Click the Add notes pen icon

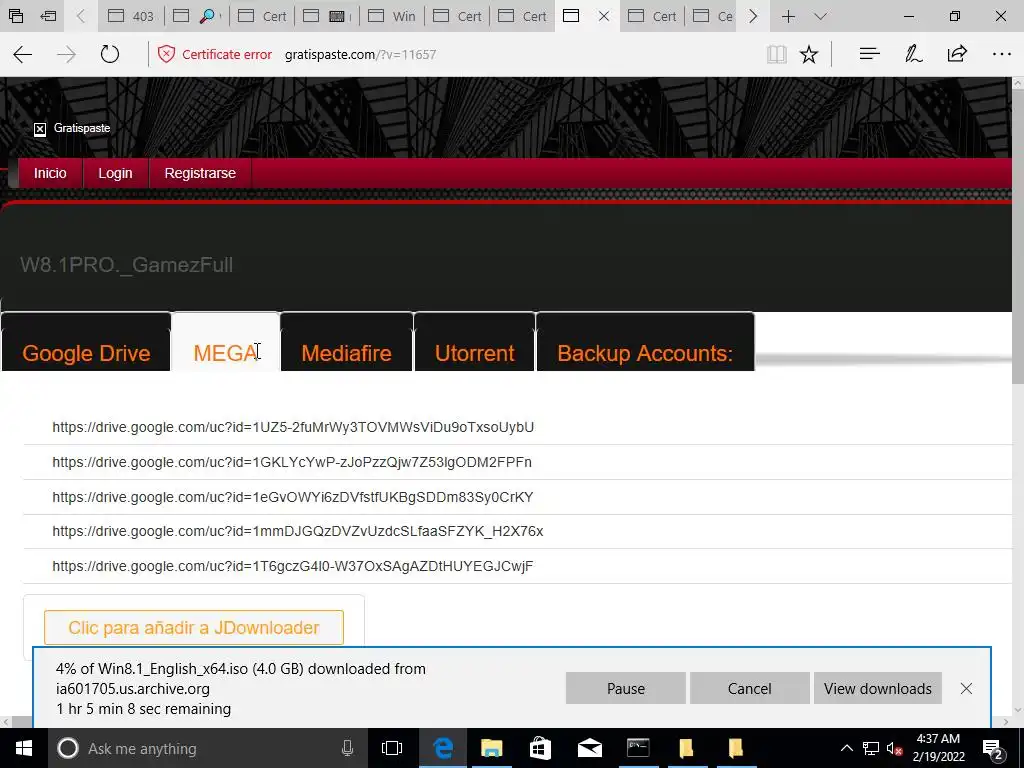pyautogui.click(x=913, y=54)
